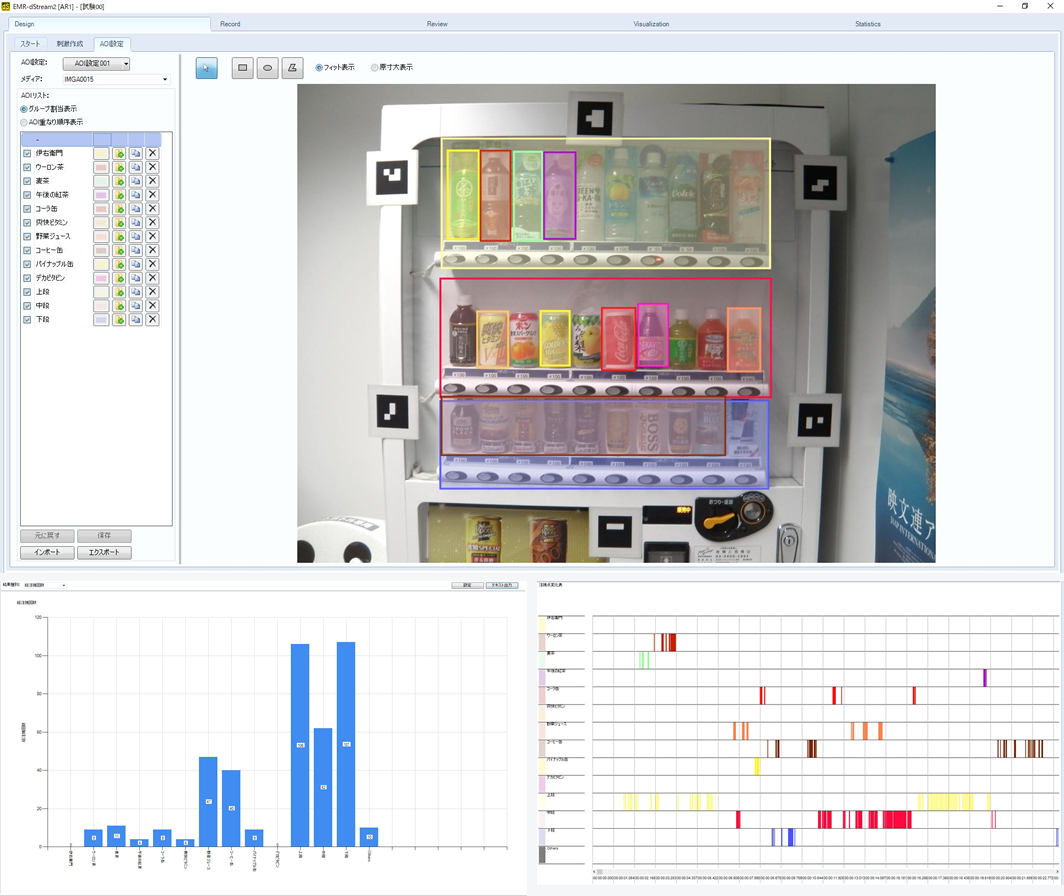Viewport: 1064px width, 896px height.
Task: Uncheck the コーラ缶 AOI checkbox
Action: [27, 209]
